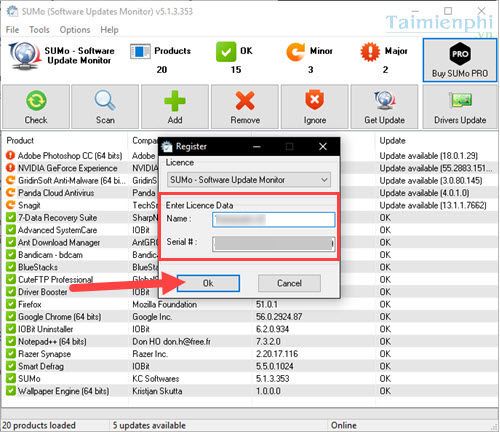The image size is (500, 432).
Task: Click 'Mozilla Foundation' company cell
Action: coord(164,304)
